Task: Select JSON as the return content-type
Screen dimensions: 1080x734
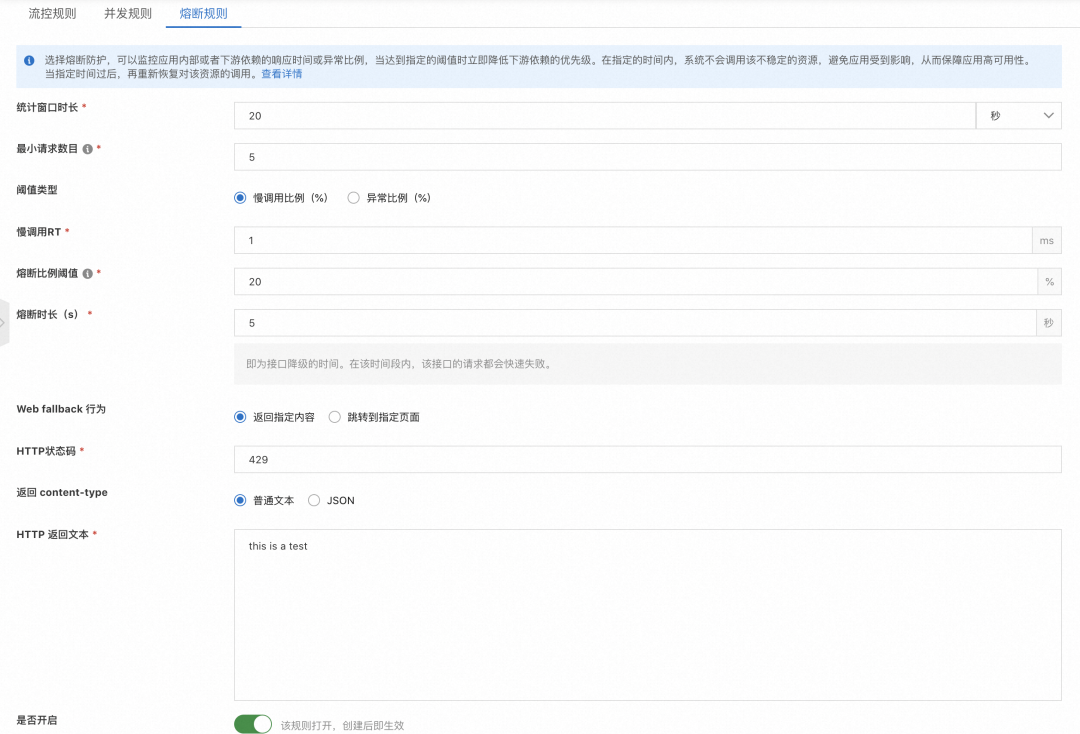Action: click(x=313, y=501)
